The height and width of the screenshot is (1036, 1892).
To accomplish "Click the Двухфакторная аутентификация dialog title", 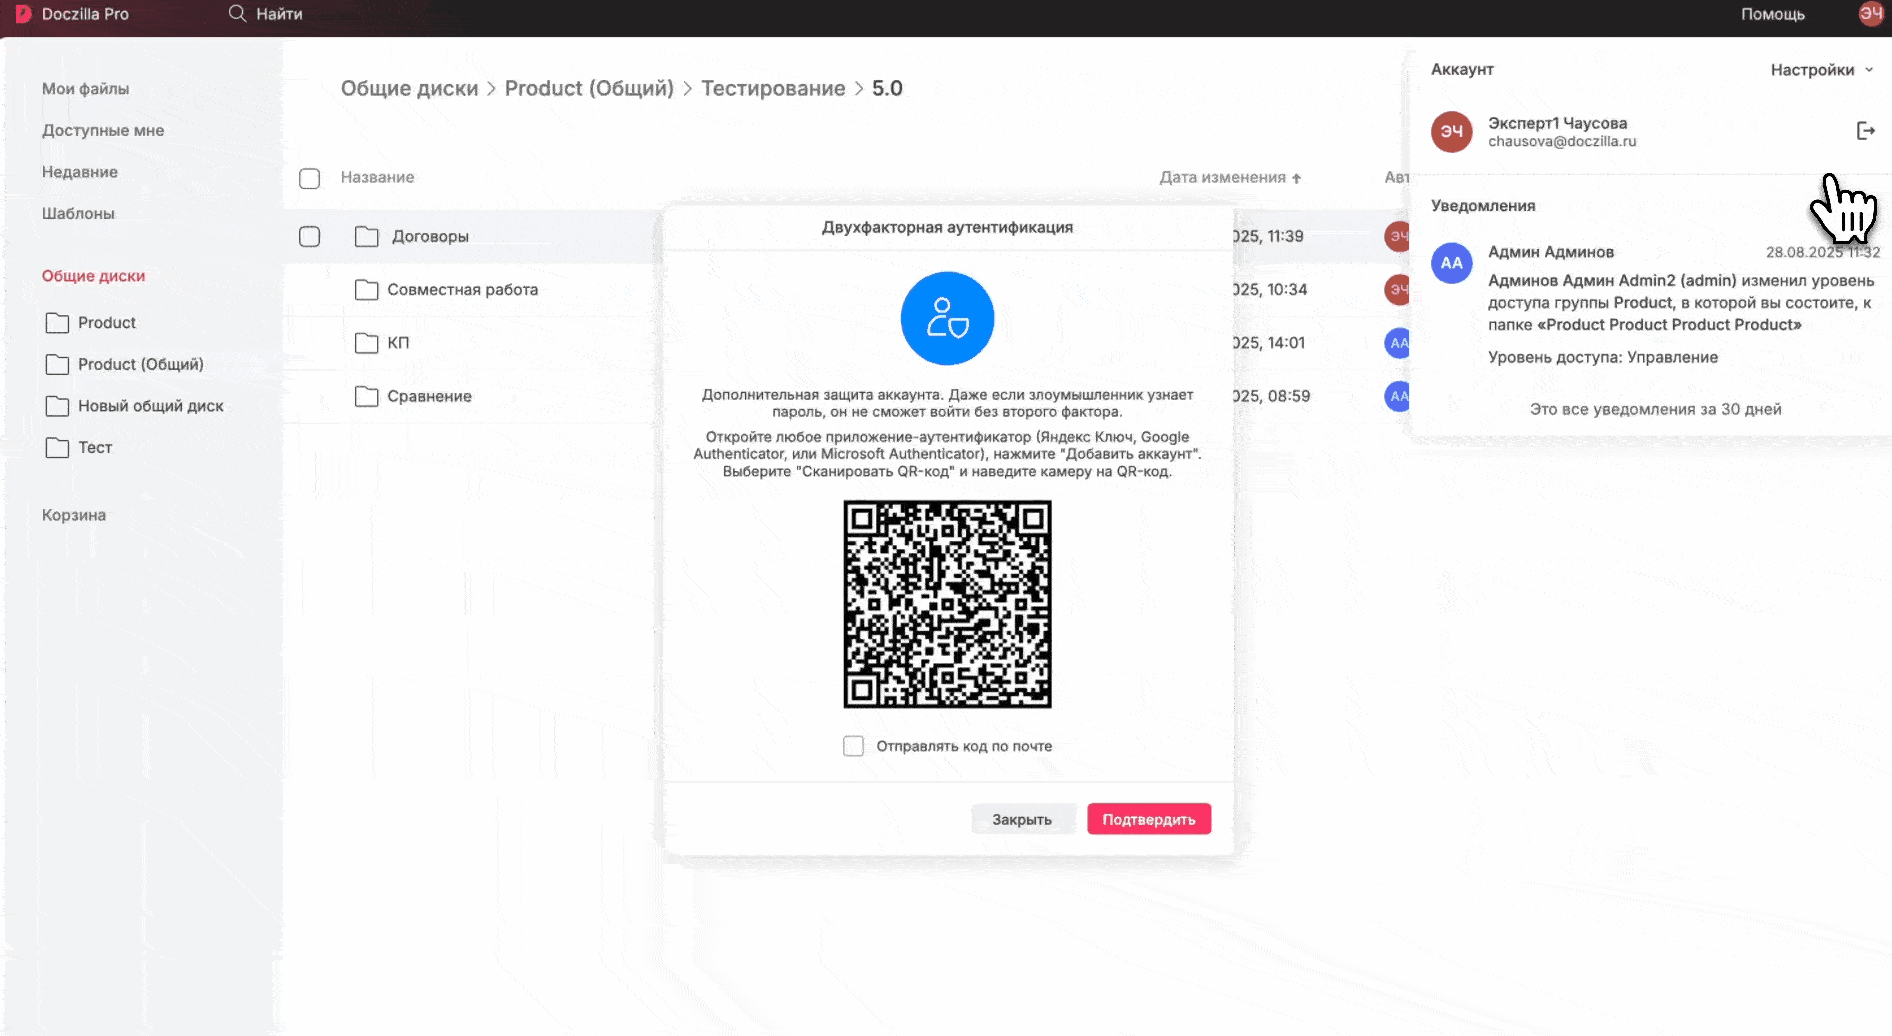I will coord(947,227).
